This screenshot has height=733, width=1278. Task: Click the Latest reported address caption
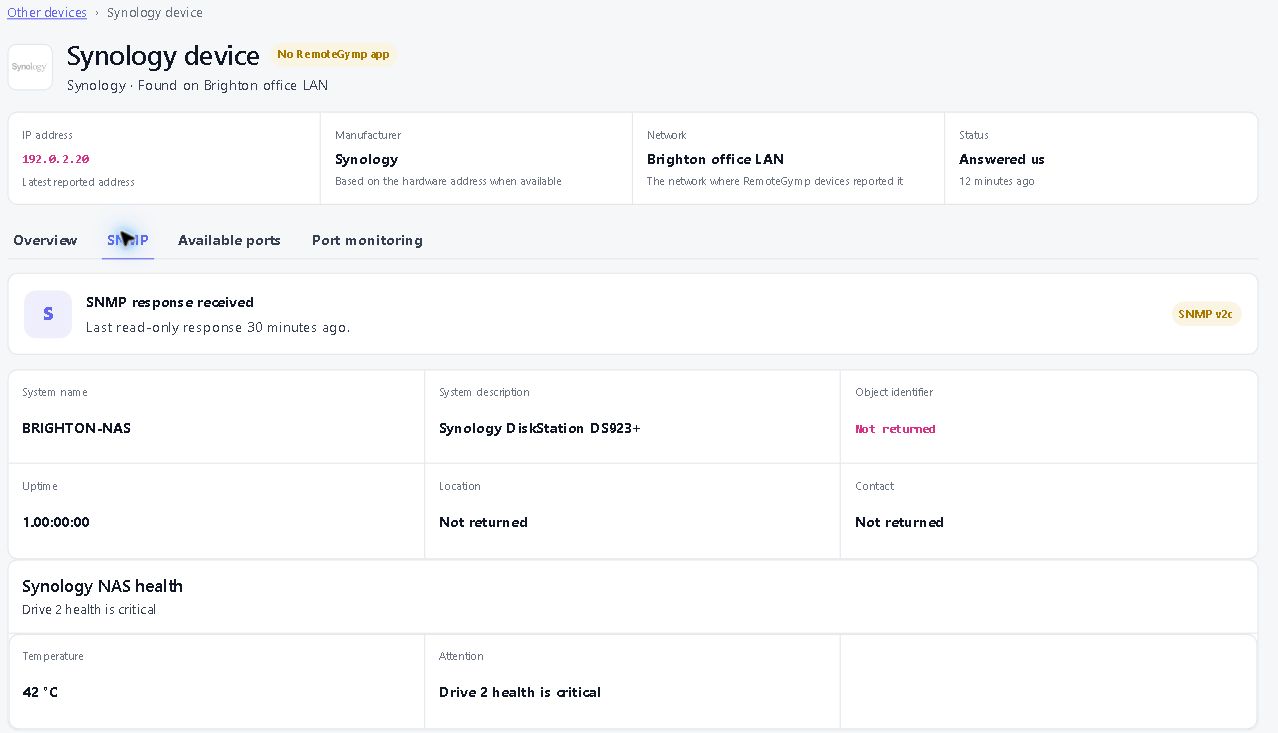coord(78,181)
